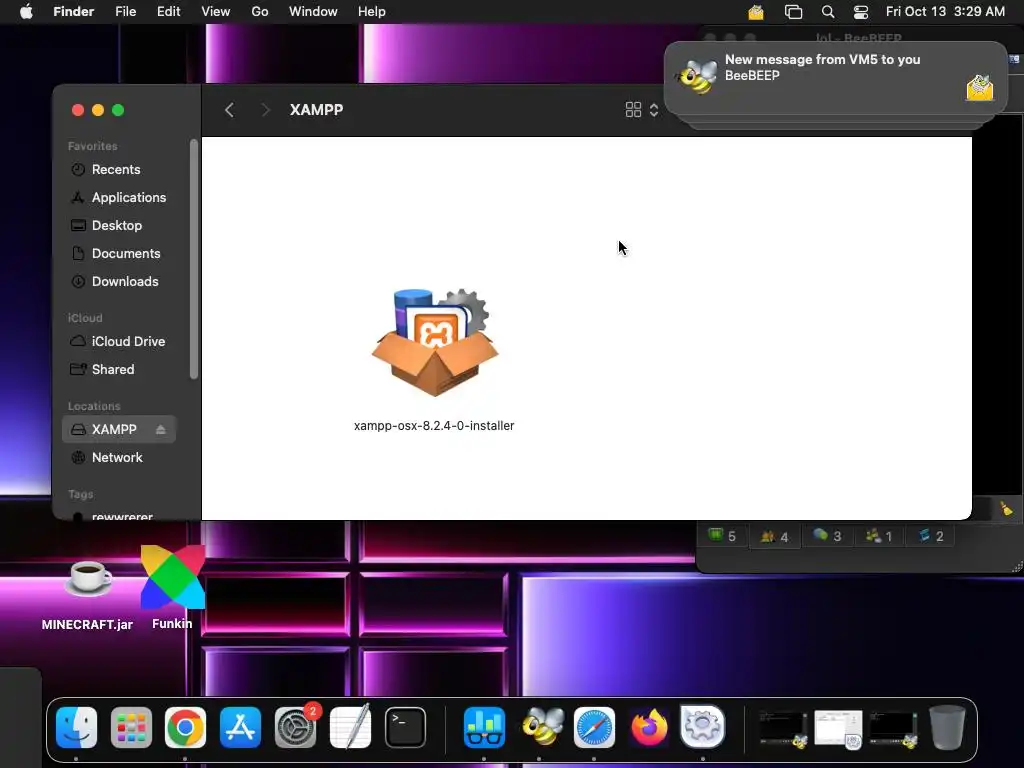
Task: Open the Apple menu
Action: click(26, 12)
